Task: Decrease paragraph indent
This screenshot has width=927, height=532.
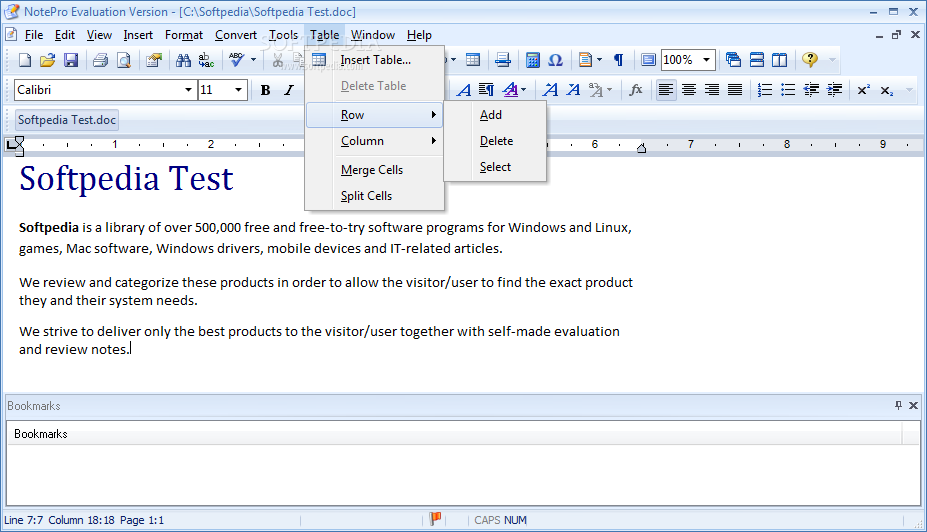Action: (x=811, y=90)
